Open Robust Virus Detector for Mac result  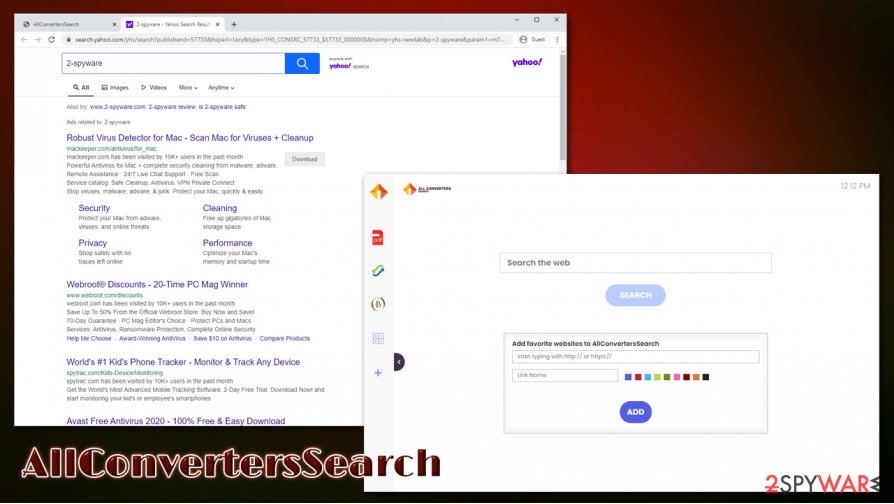tap(190, 138)
